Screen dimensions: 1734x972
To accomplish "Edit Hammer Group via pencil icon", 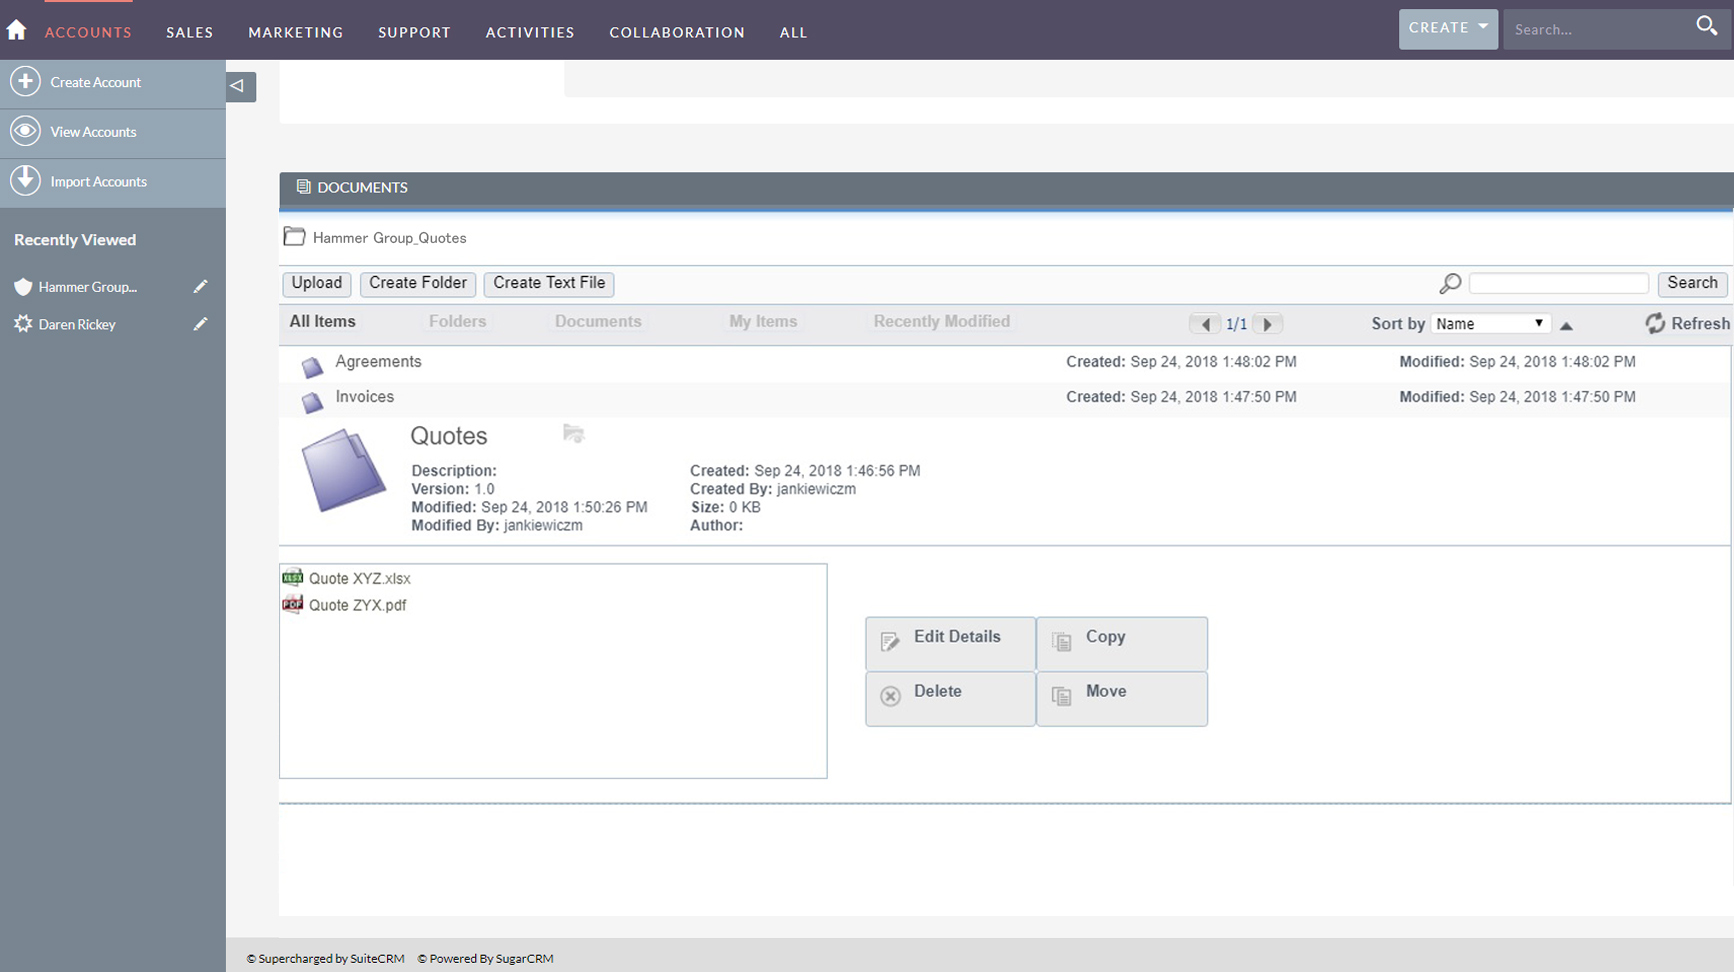I will pos(200,287).
